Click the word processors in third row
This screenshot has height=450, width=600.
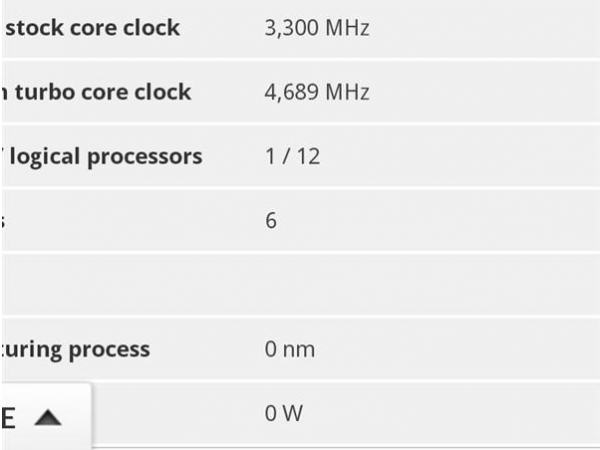point(145,158)
